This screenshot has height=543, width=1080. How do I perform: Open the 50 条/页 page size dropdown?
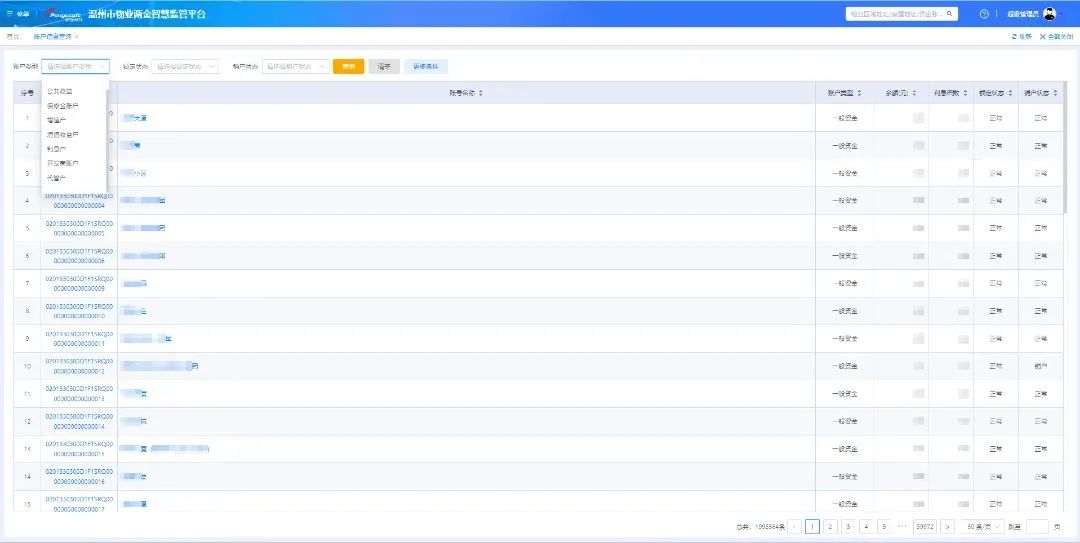click(982, 526)
